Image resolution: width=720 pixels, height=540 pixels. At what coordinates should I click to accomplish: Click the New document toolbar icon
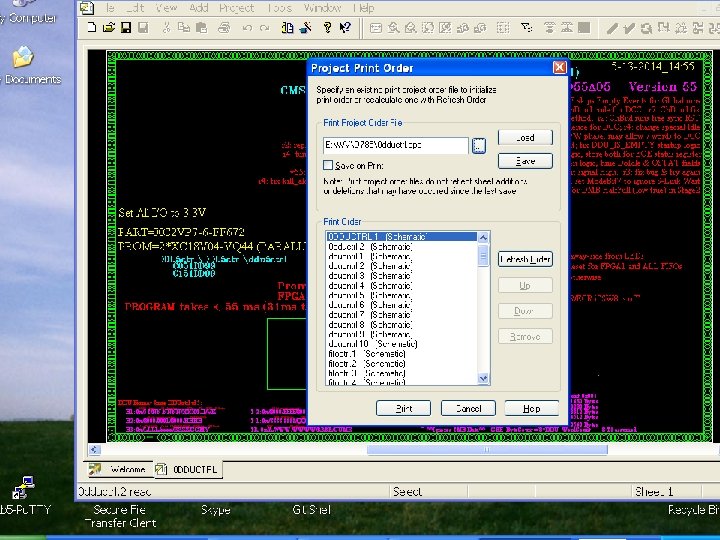coord(91,28)
